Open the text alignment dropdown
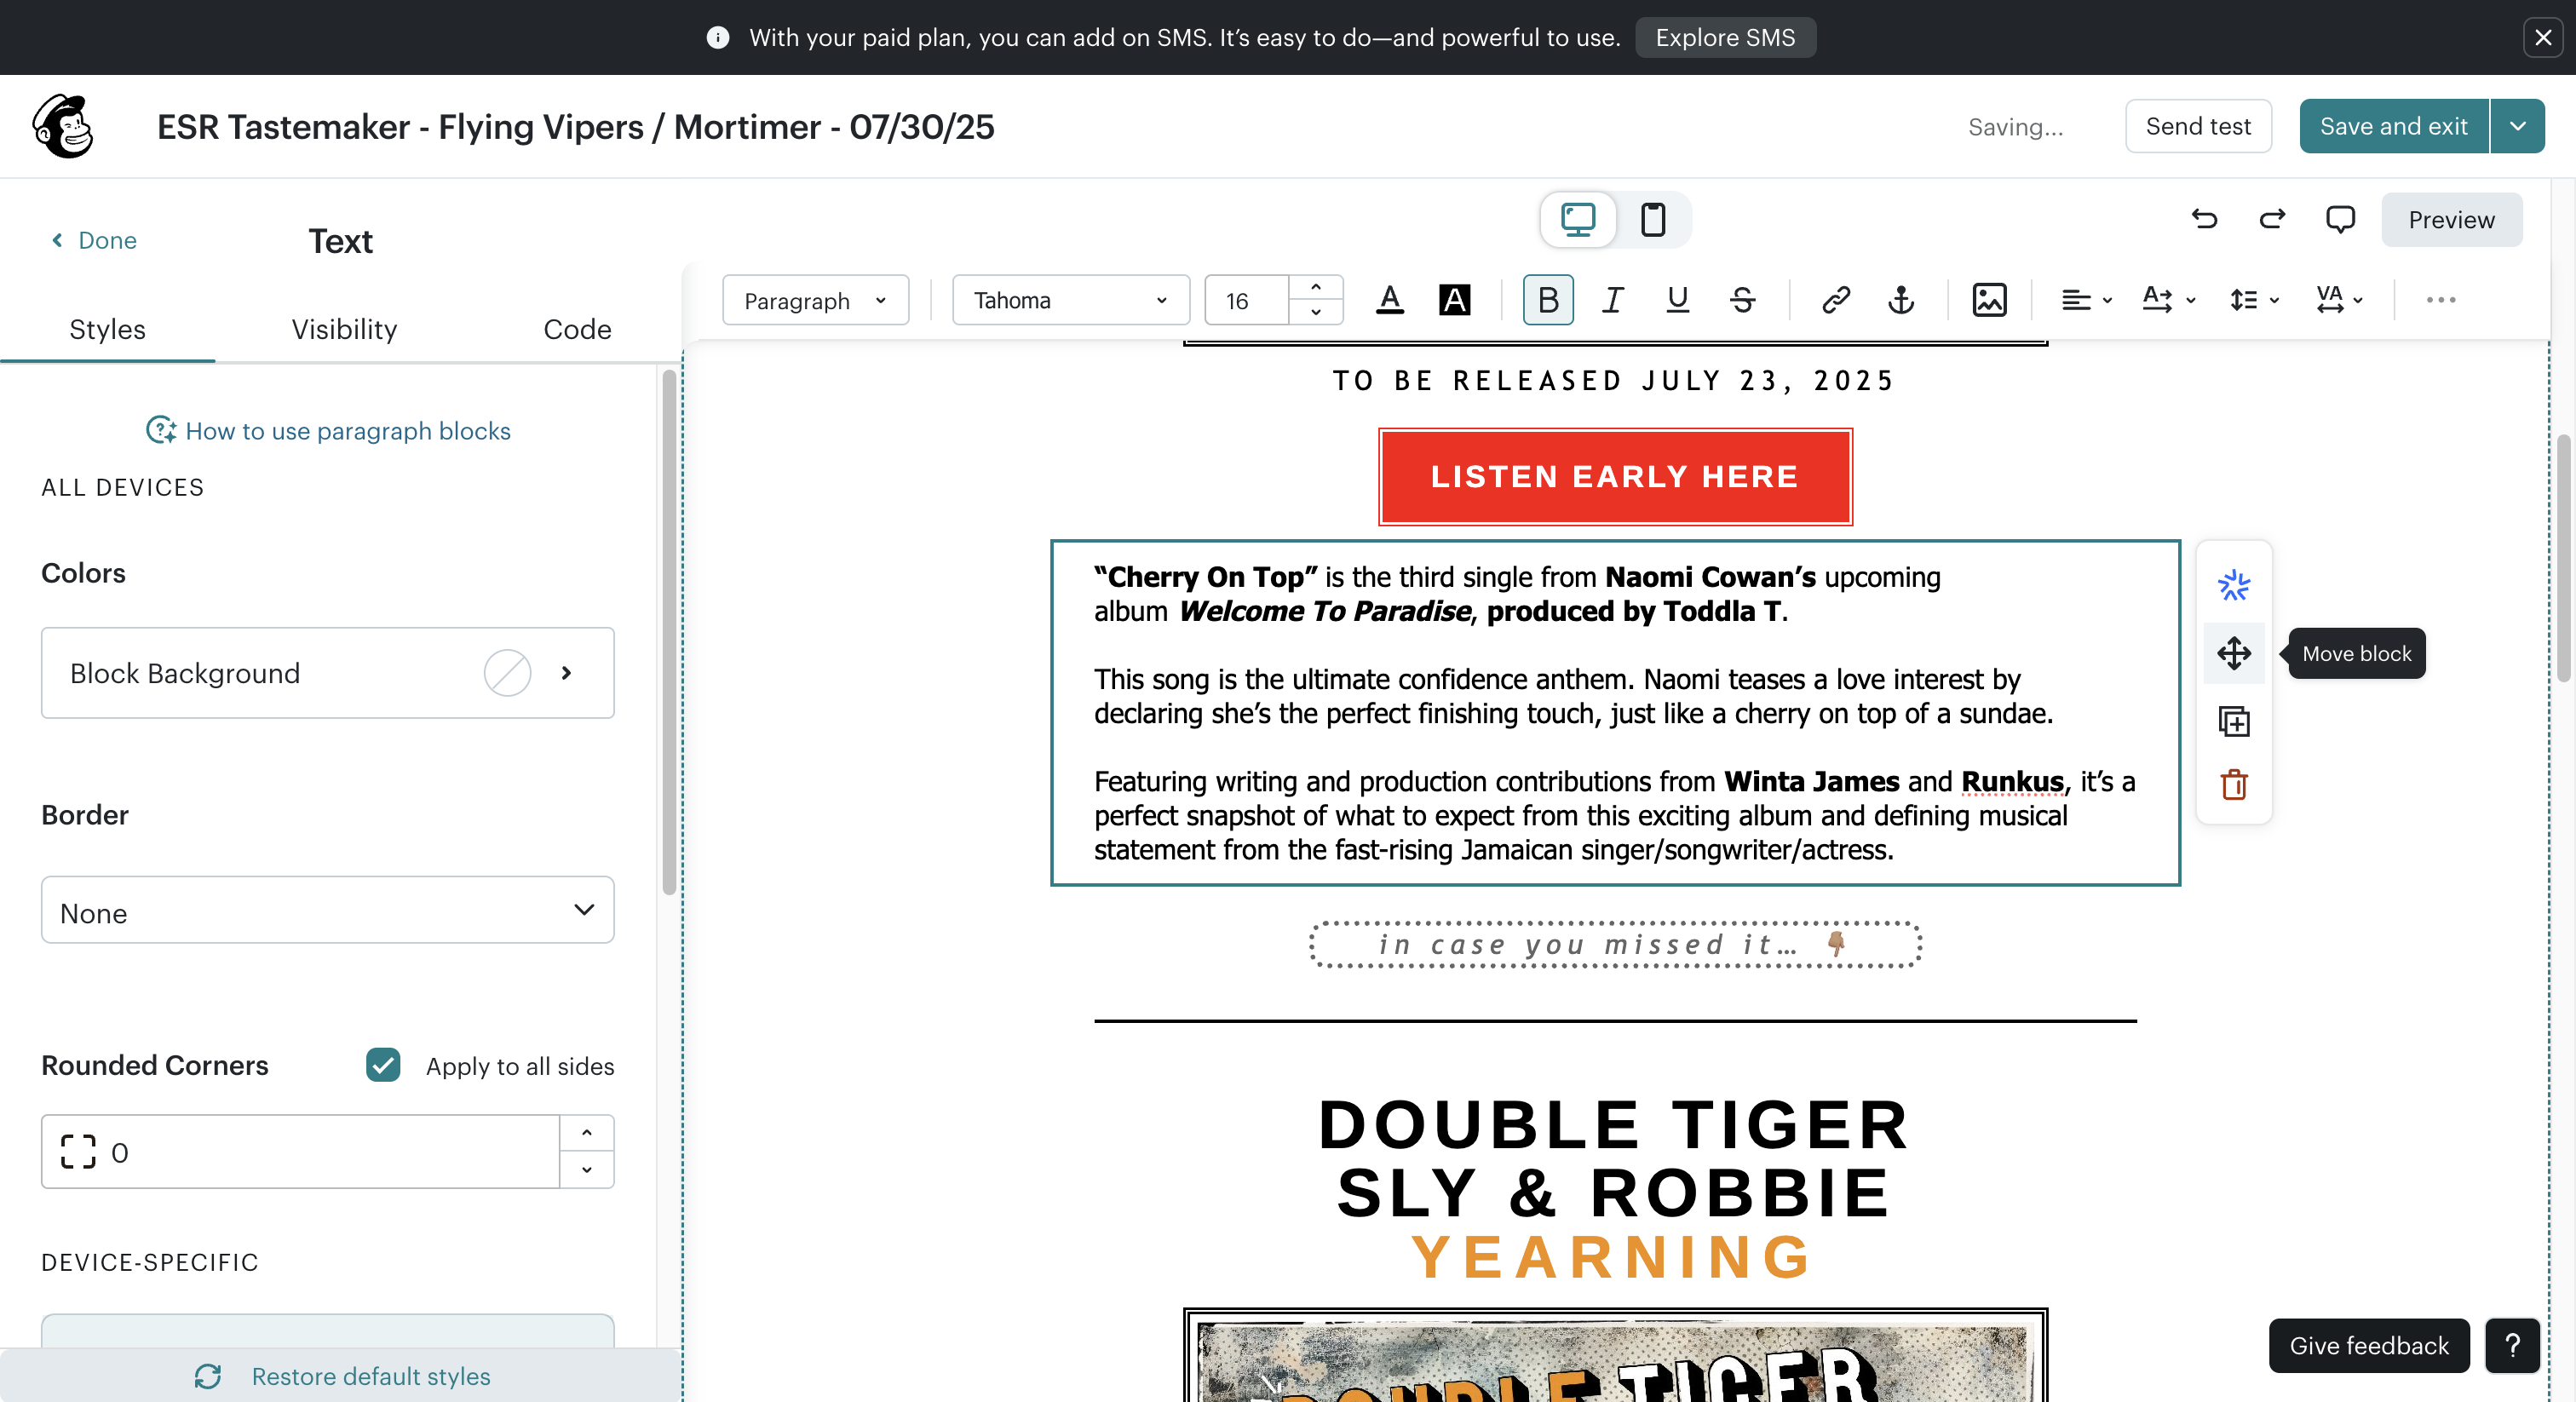Viewport: 2576px width, 1402px height. tap(2086, 300)
